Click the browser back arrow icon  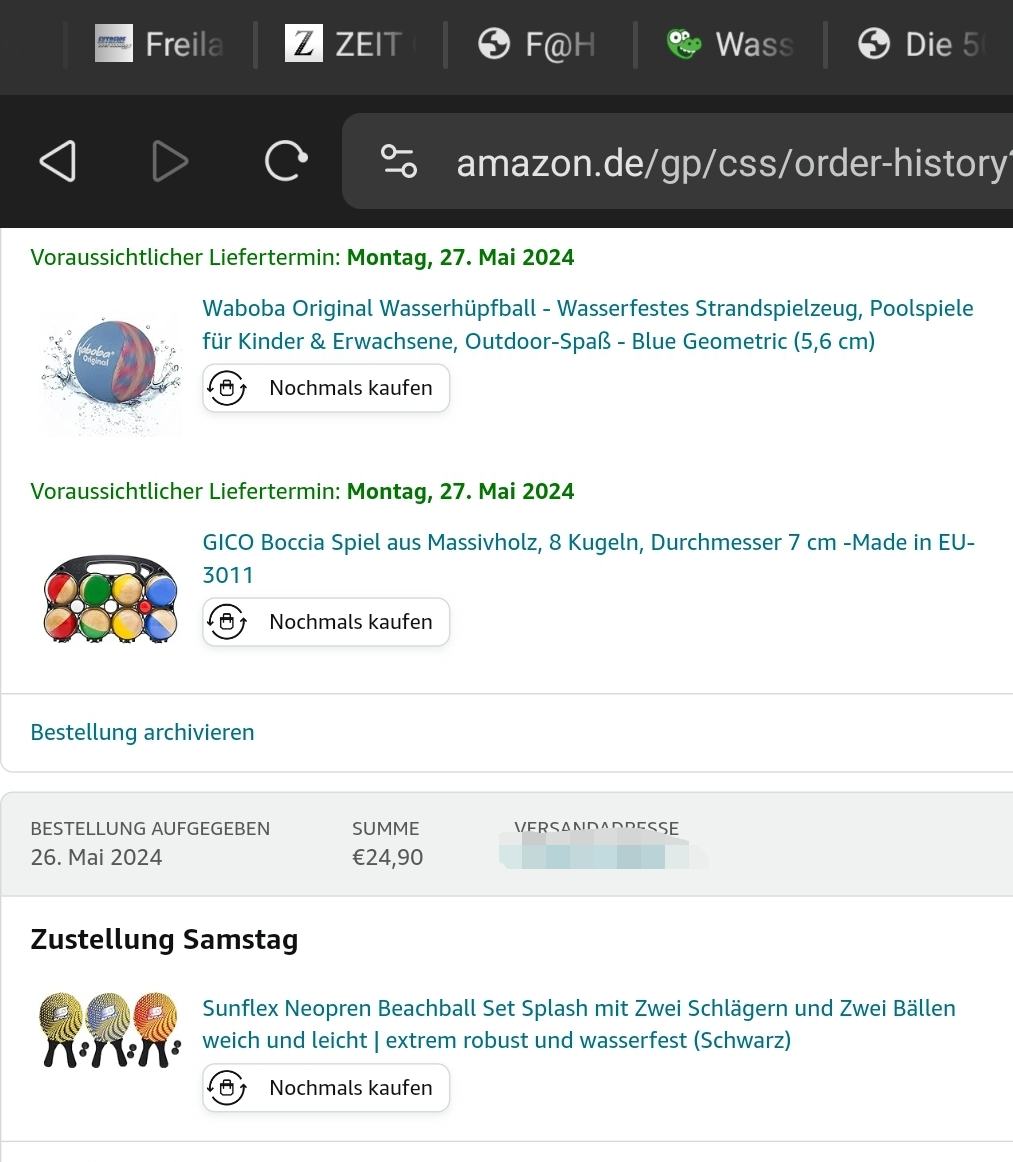coord(58,161)
